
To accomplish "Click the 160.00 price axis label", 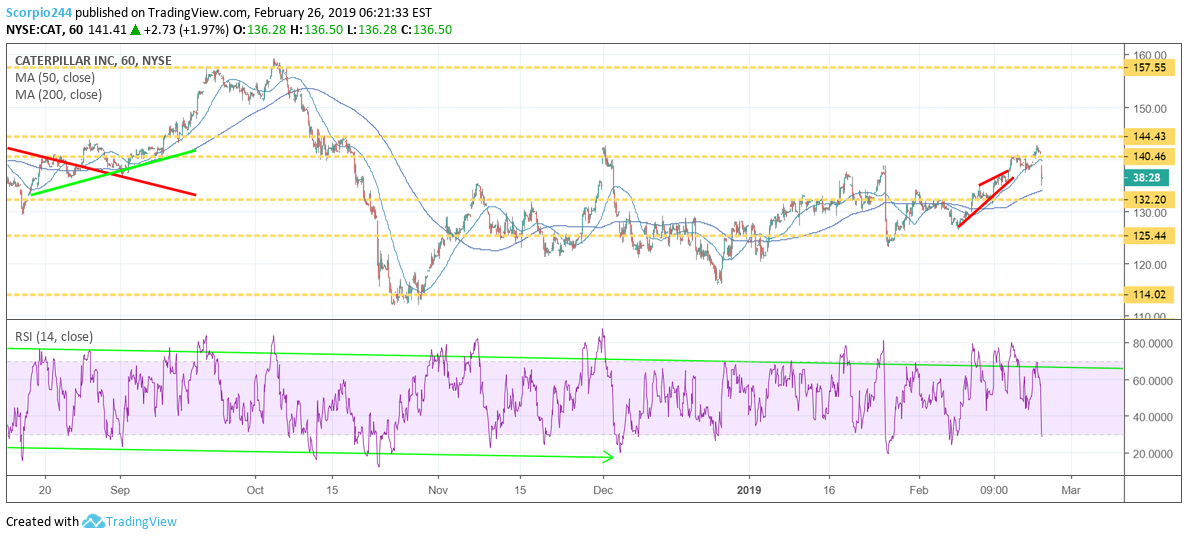I will pos(1152,55).
